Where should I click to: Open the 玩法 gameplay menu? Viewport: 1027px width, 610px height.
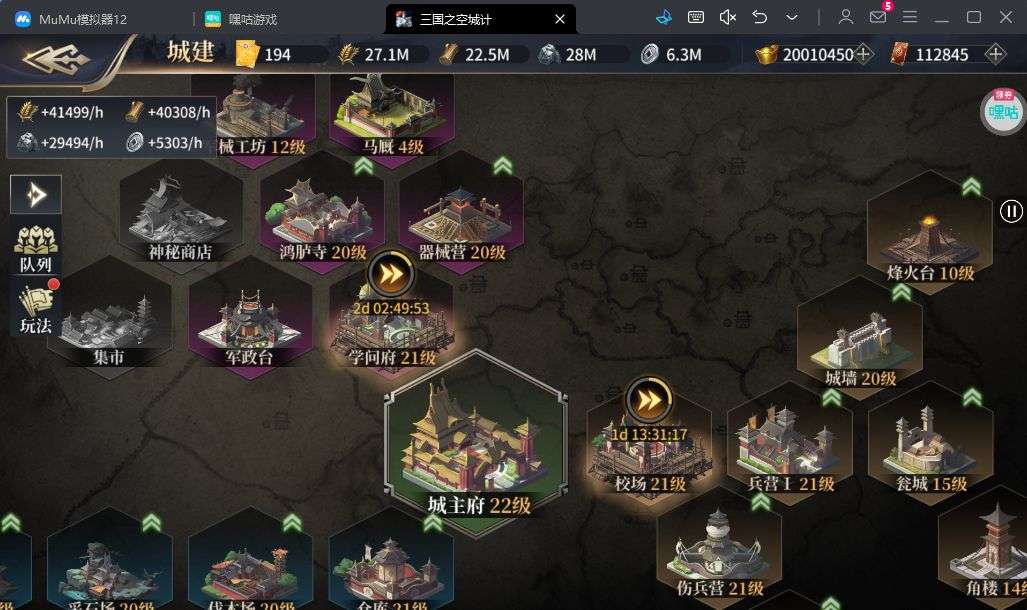[x=36, y=309]
